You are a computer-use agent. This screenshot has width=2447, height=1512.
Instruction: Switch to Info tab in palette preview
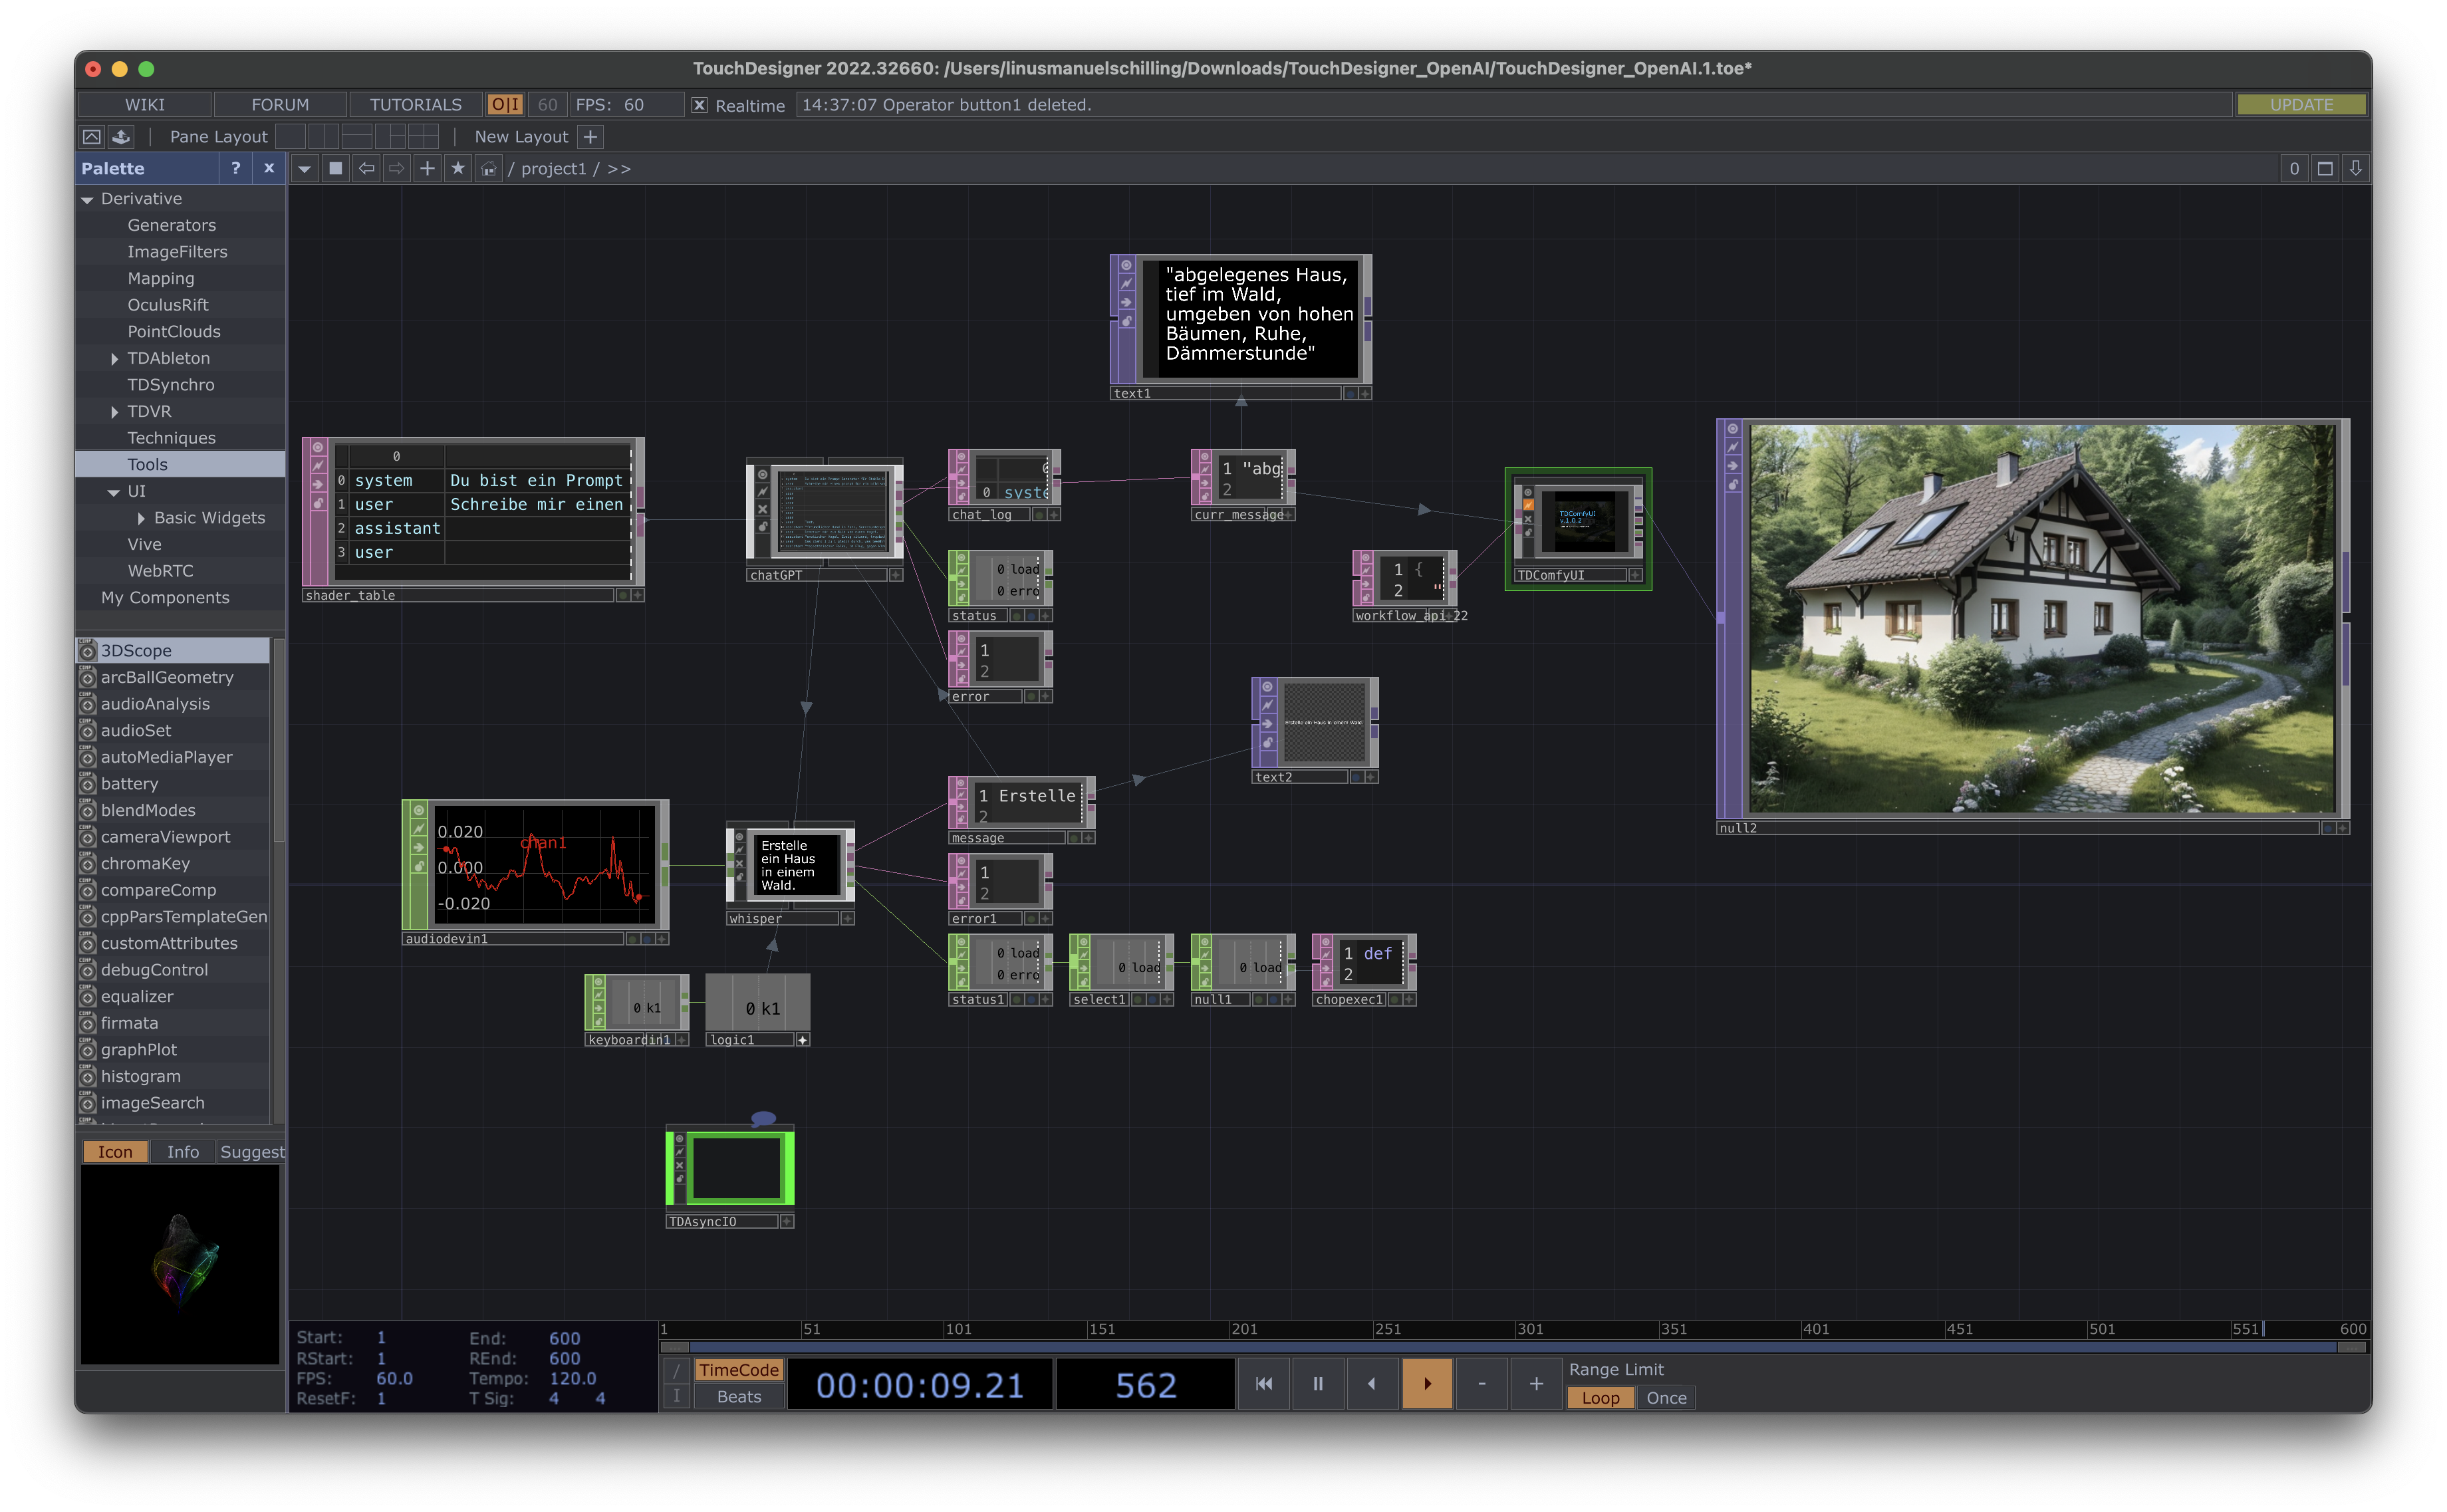click(182, 1152)
